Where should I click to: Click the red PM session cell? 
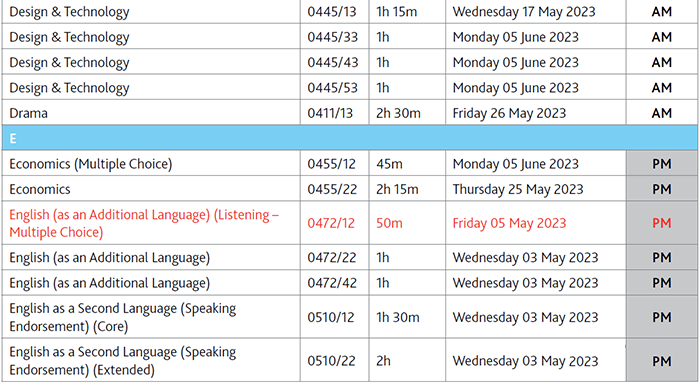[x=662, y=223]
